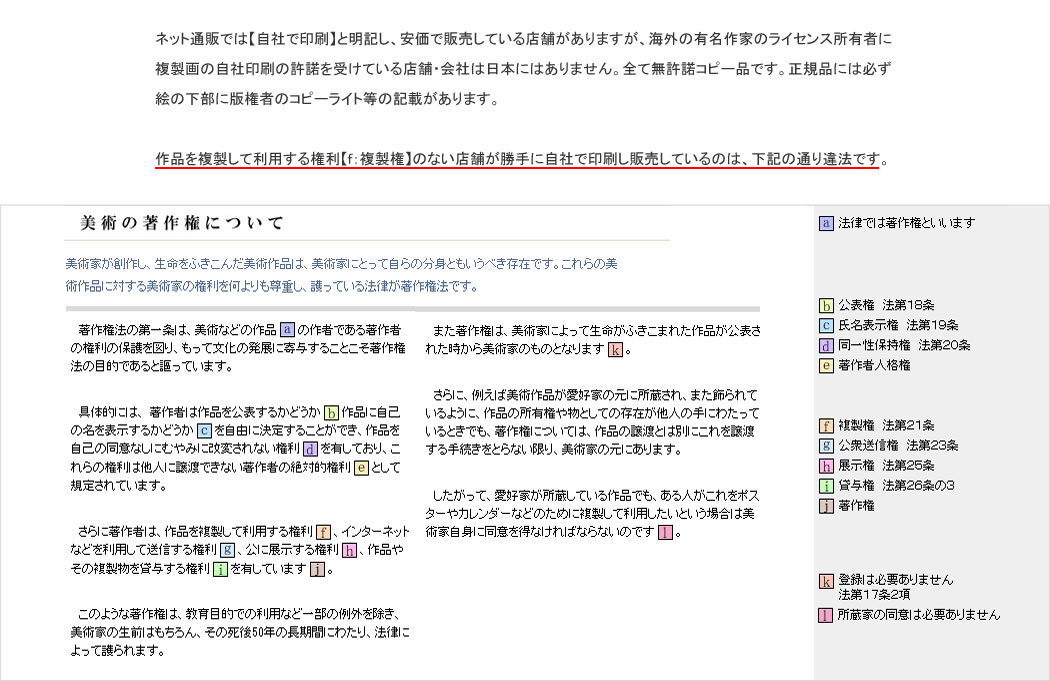This screenshot has width=1050, height=681.
Task: Click inline 'a' marker after 美術などの作品
Action: [287, 329]
